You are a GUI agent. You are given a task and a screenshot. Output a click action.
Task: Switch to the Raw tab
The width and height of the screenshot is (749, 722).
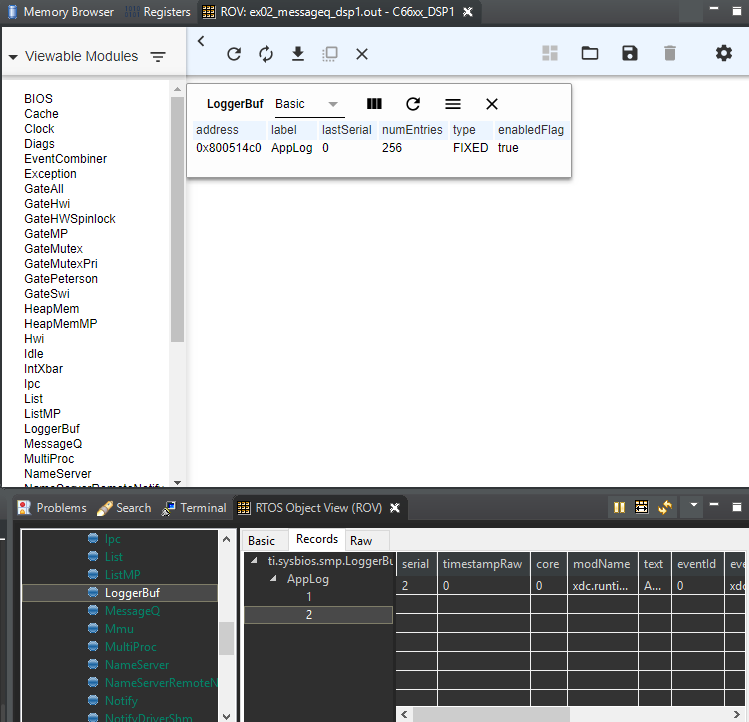point(361,541)
